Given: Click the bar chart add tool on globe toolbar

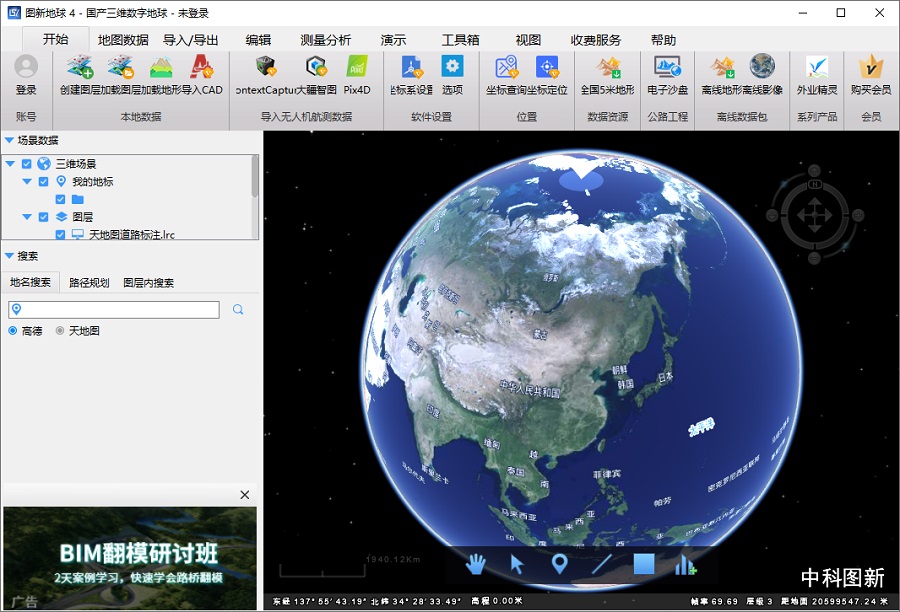Looking at the screenshot, I should (685, 565).
